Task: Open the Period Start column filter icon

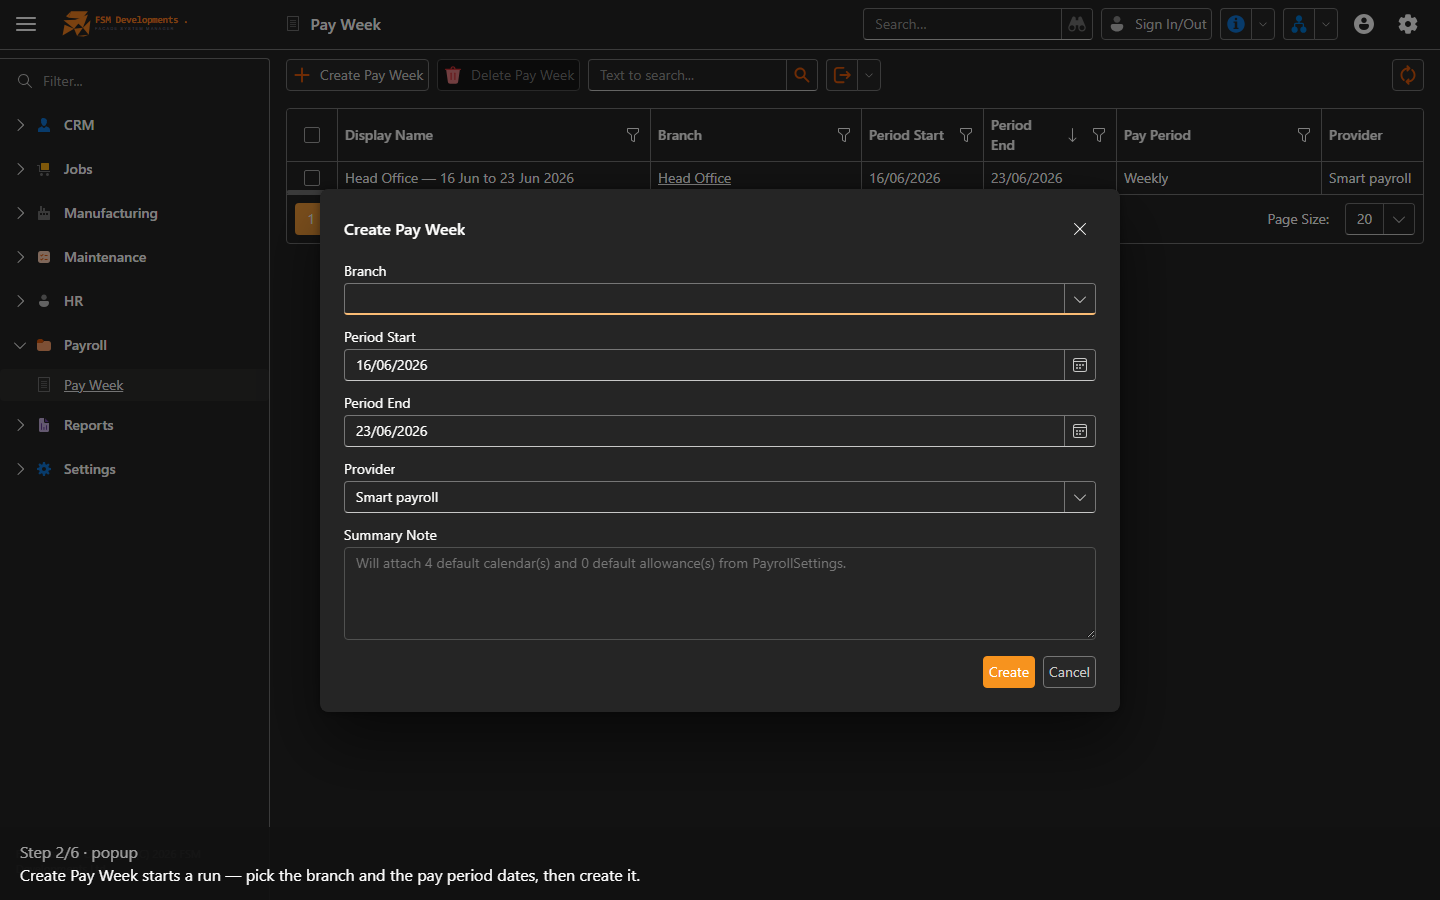Action: pos(966,135)
